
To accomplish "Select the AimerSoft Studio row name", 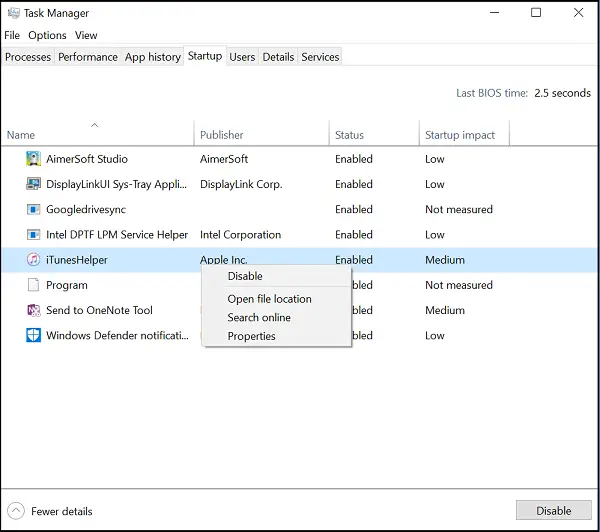I will (87, 159).
